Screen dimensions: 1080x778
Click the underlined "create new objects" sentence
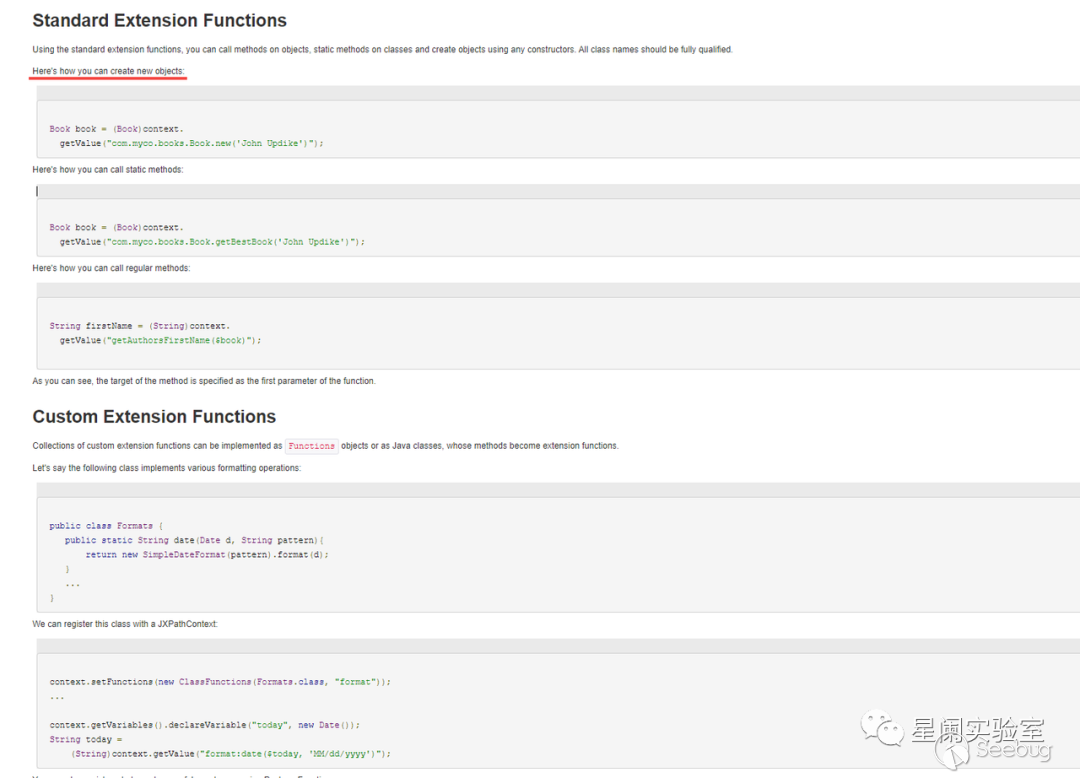coord(108,71)
